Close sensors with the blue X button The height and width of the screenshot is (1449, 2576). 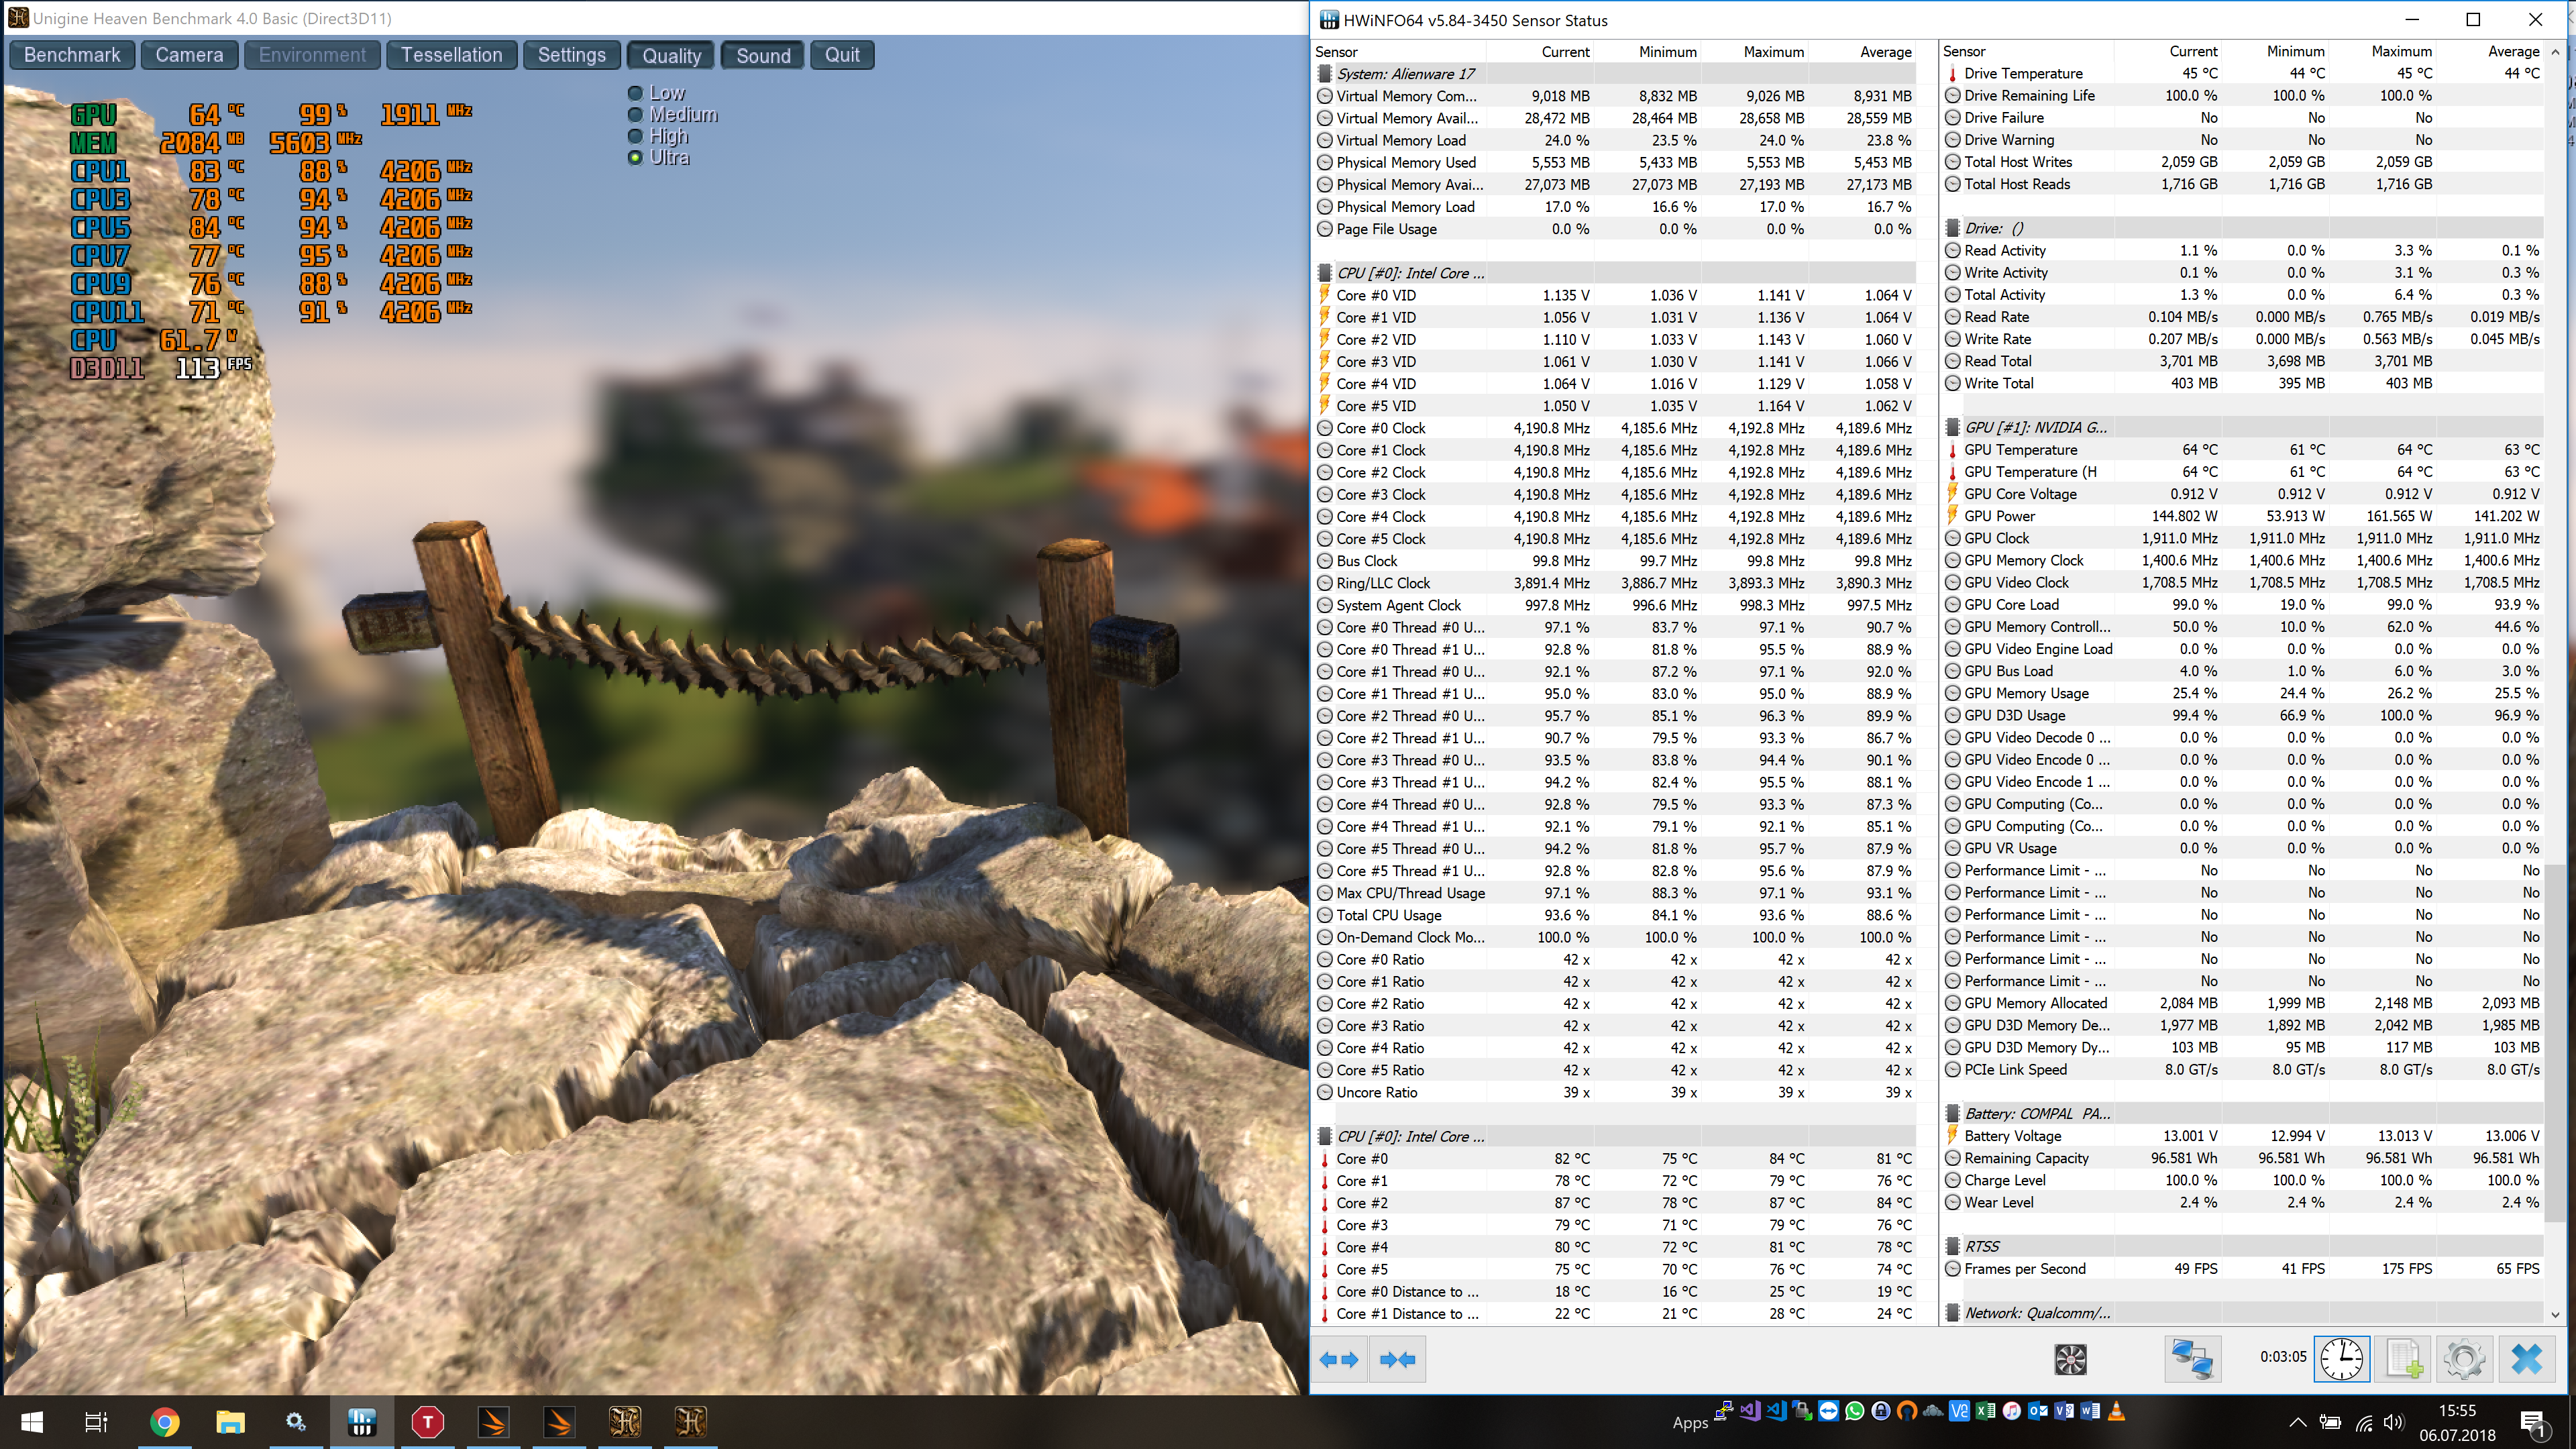pos(2526,1359)
